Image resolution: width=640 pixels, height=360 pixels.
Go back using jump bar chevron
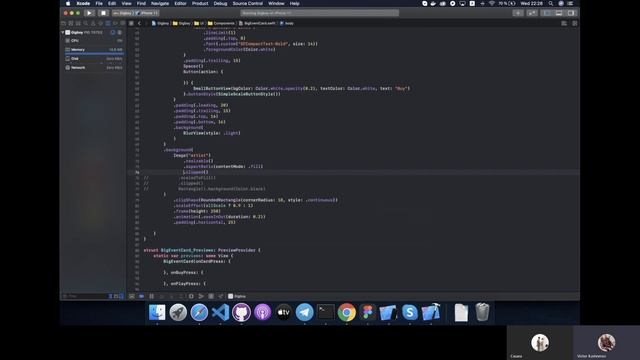coord(140,23)
